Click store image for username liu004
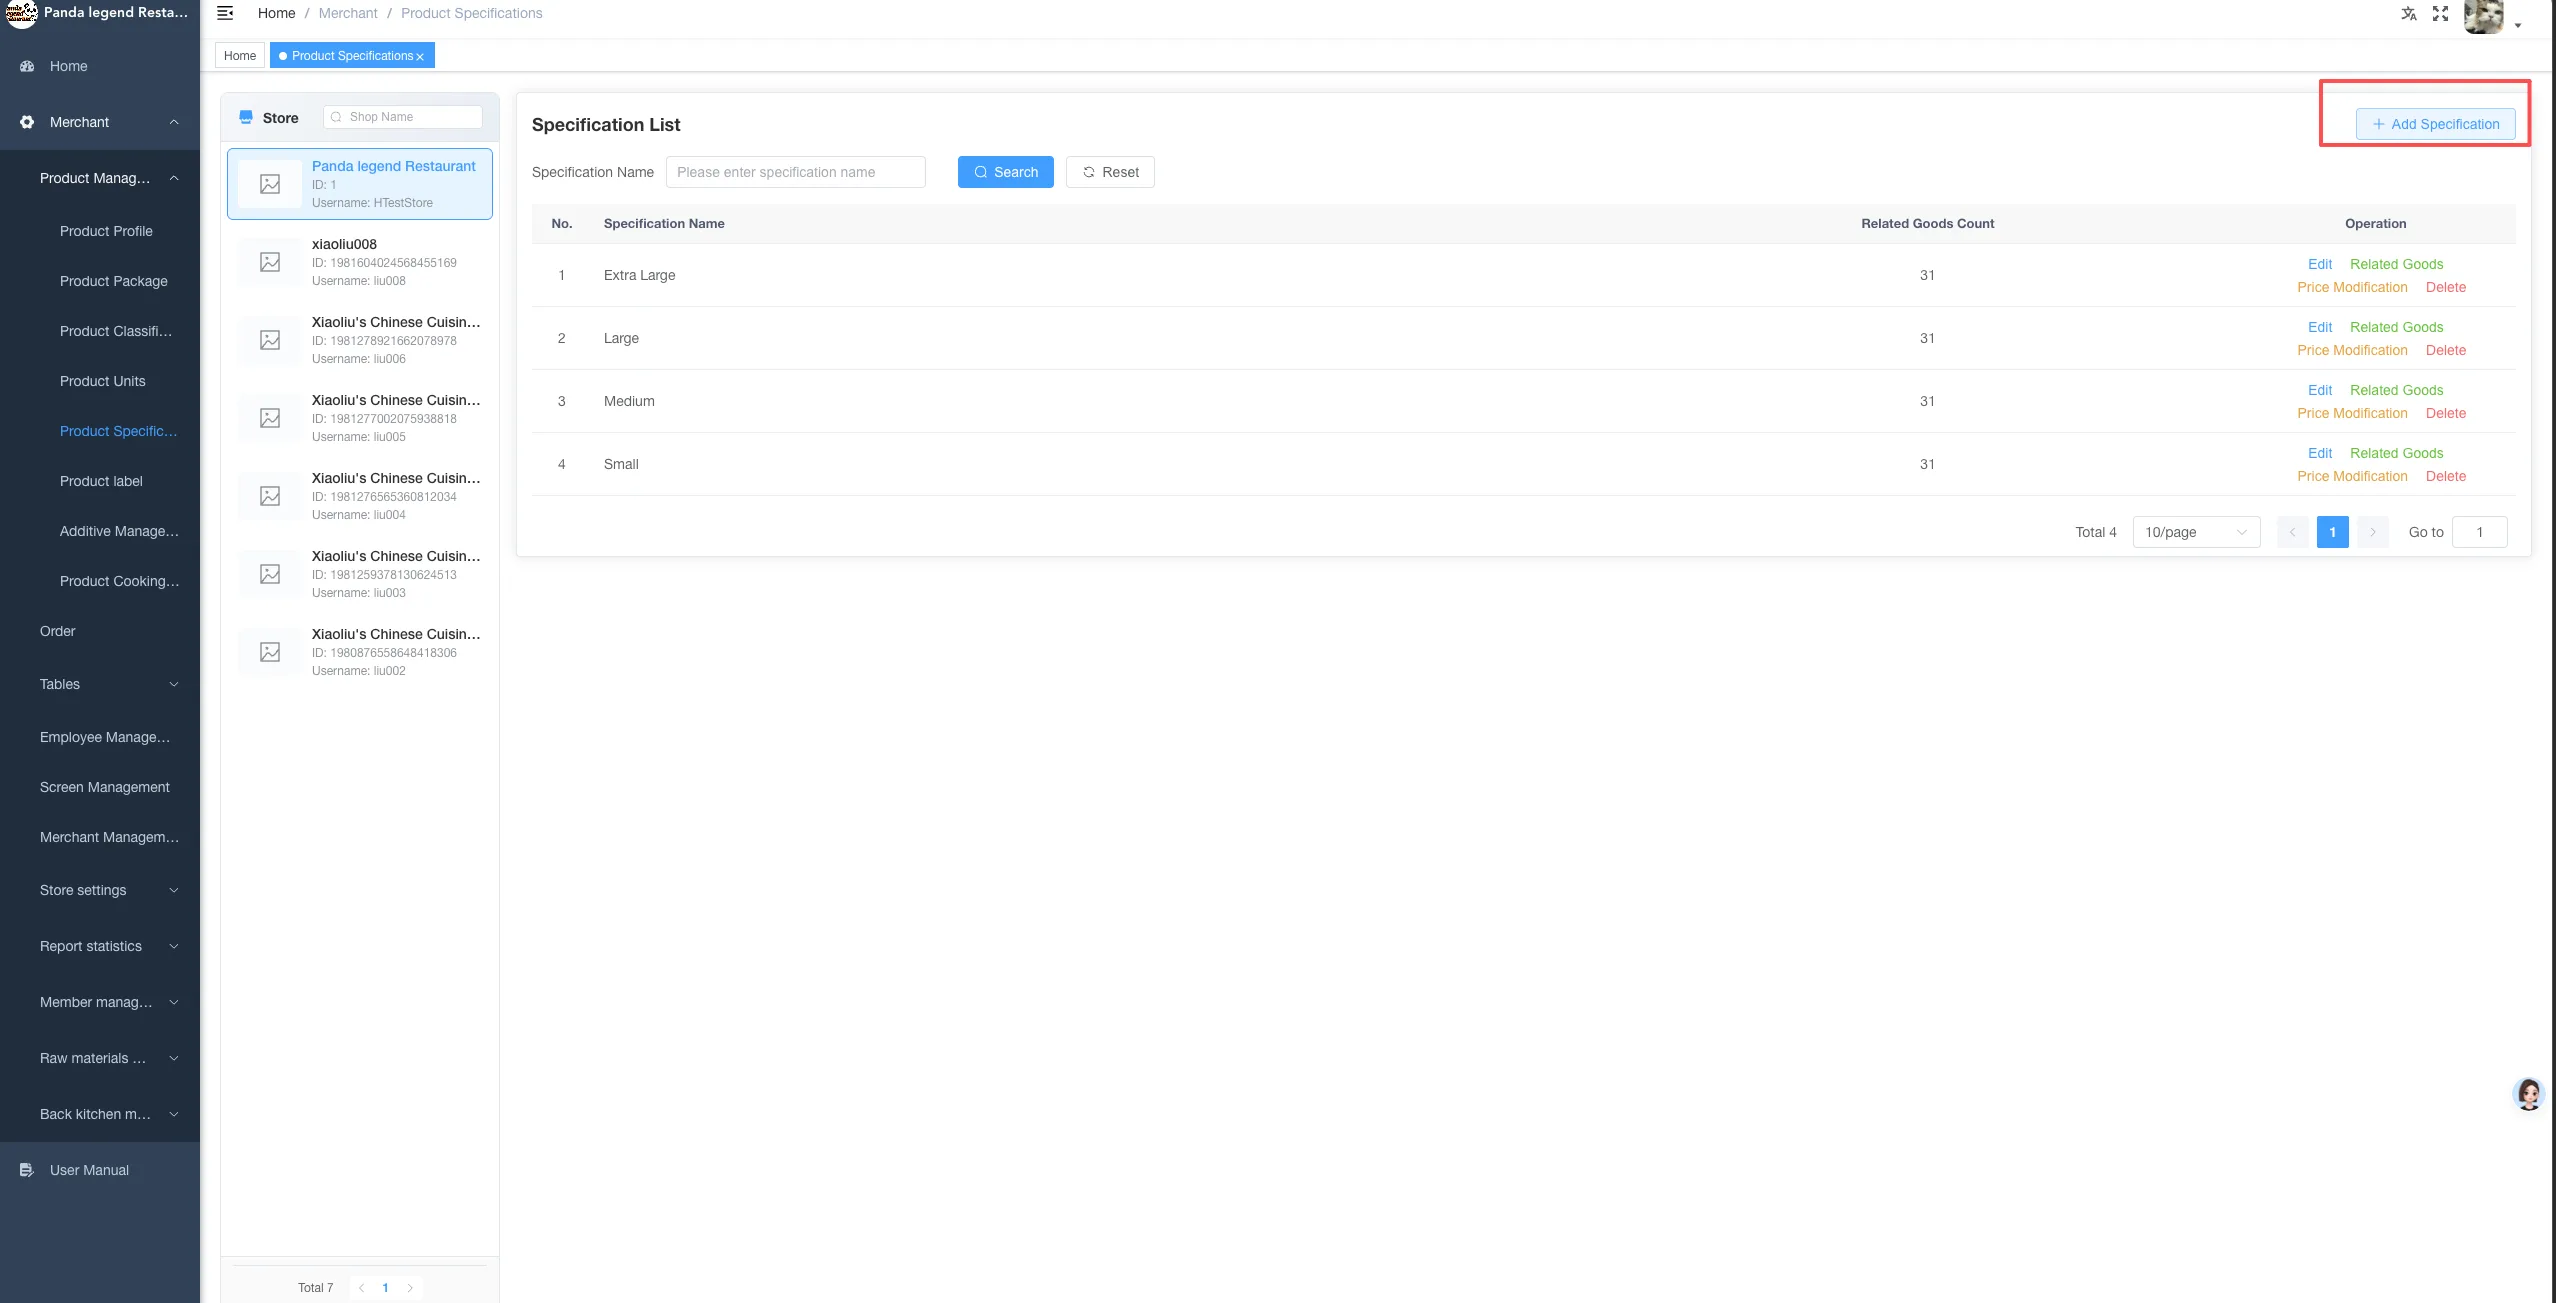Screen dimensions: 2556x1303 click(270, 496)
